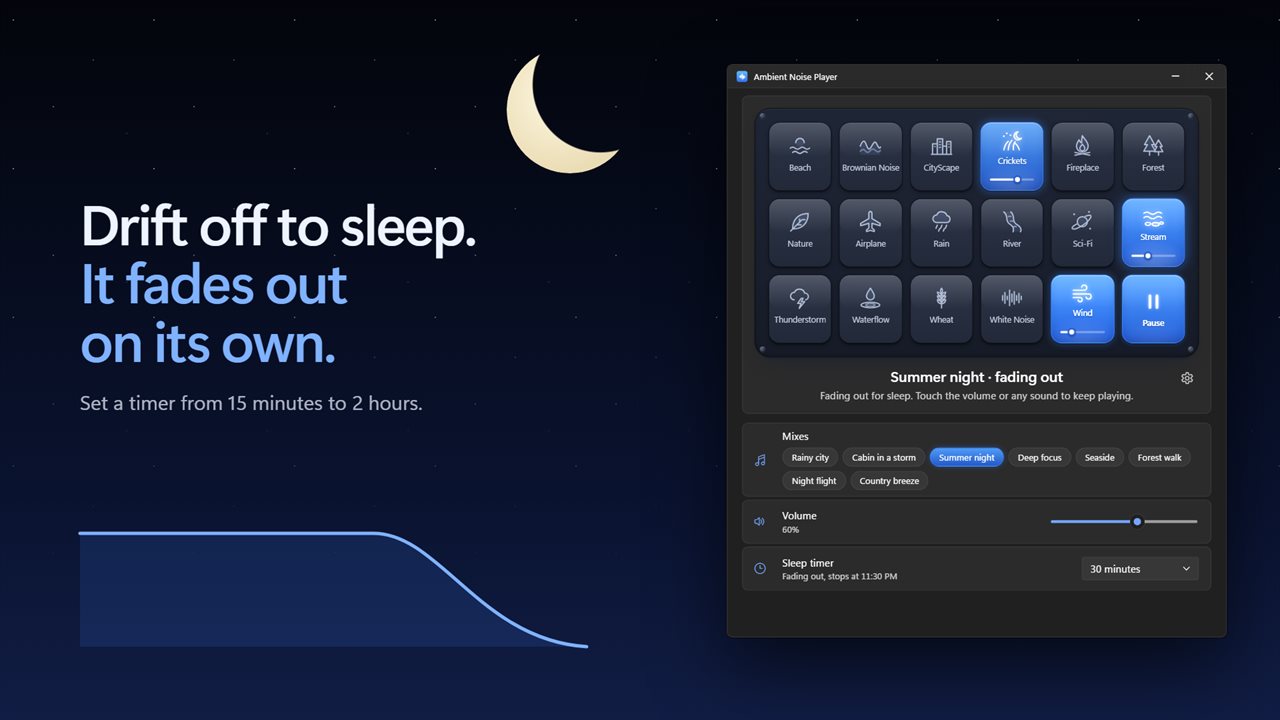
Task: Click the clock icon beside Sleep timer
Action: point(760,568)
